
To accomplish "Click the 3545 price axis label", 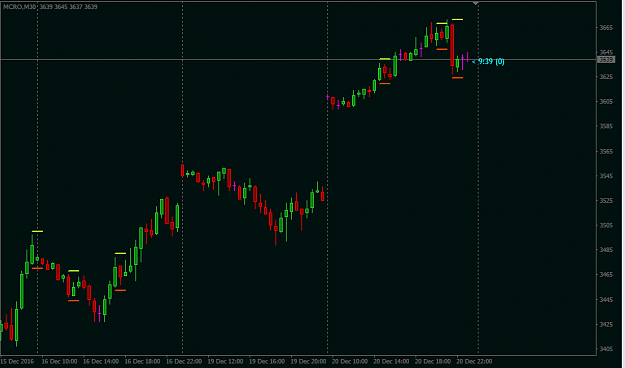I will click(x=606, y=176).
